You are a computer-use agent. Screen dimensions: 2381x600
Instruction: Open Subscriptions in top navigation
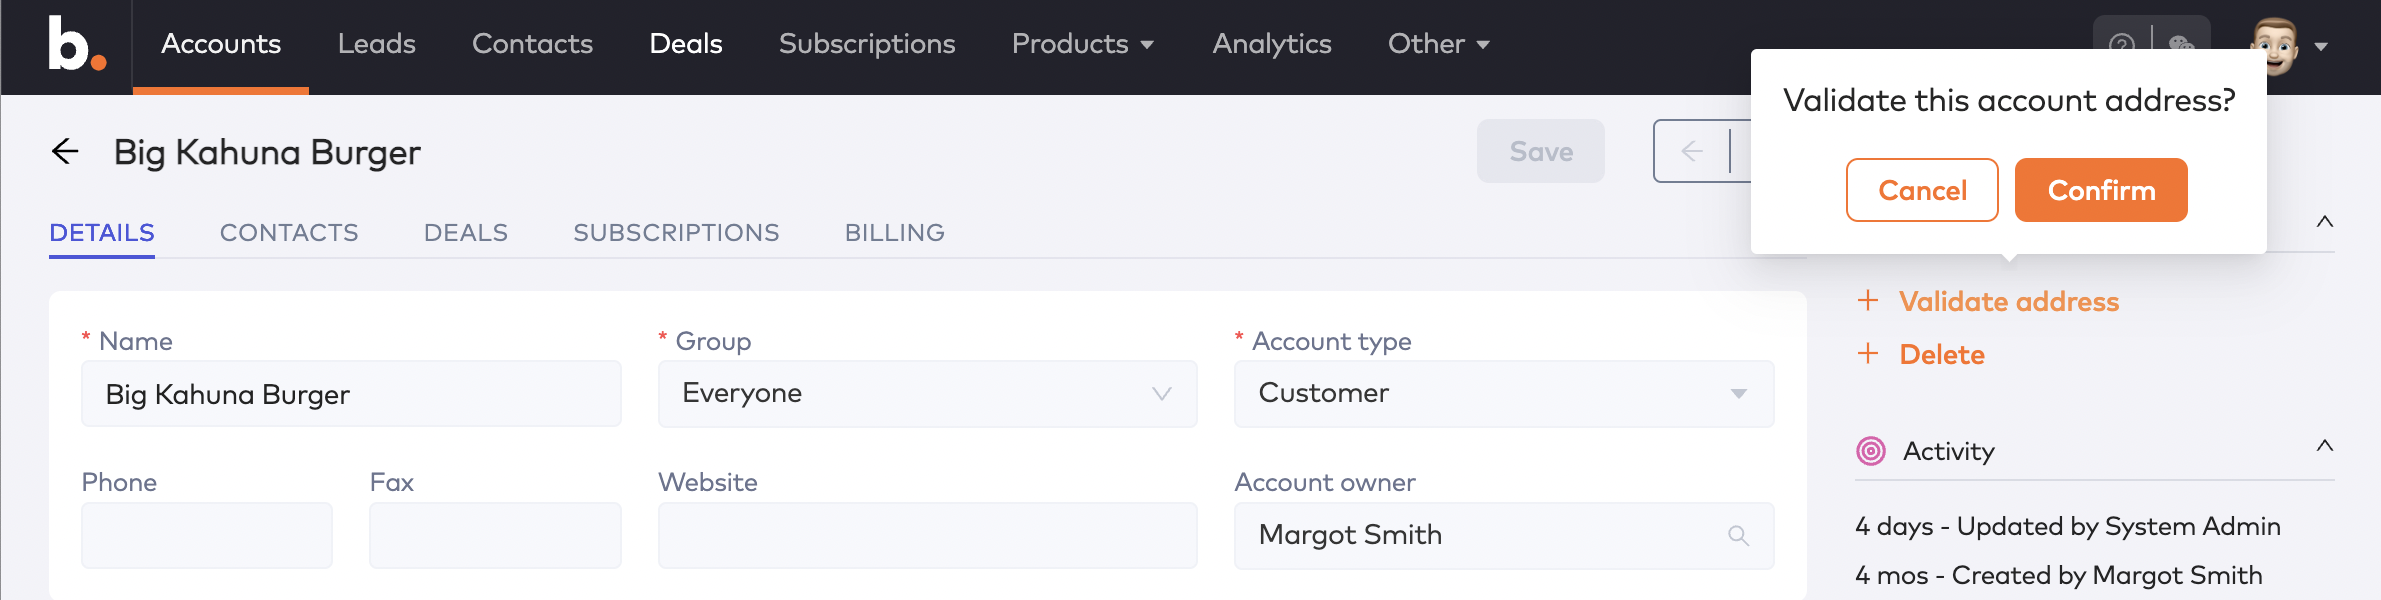(x=867, y=44)
